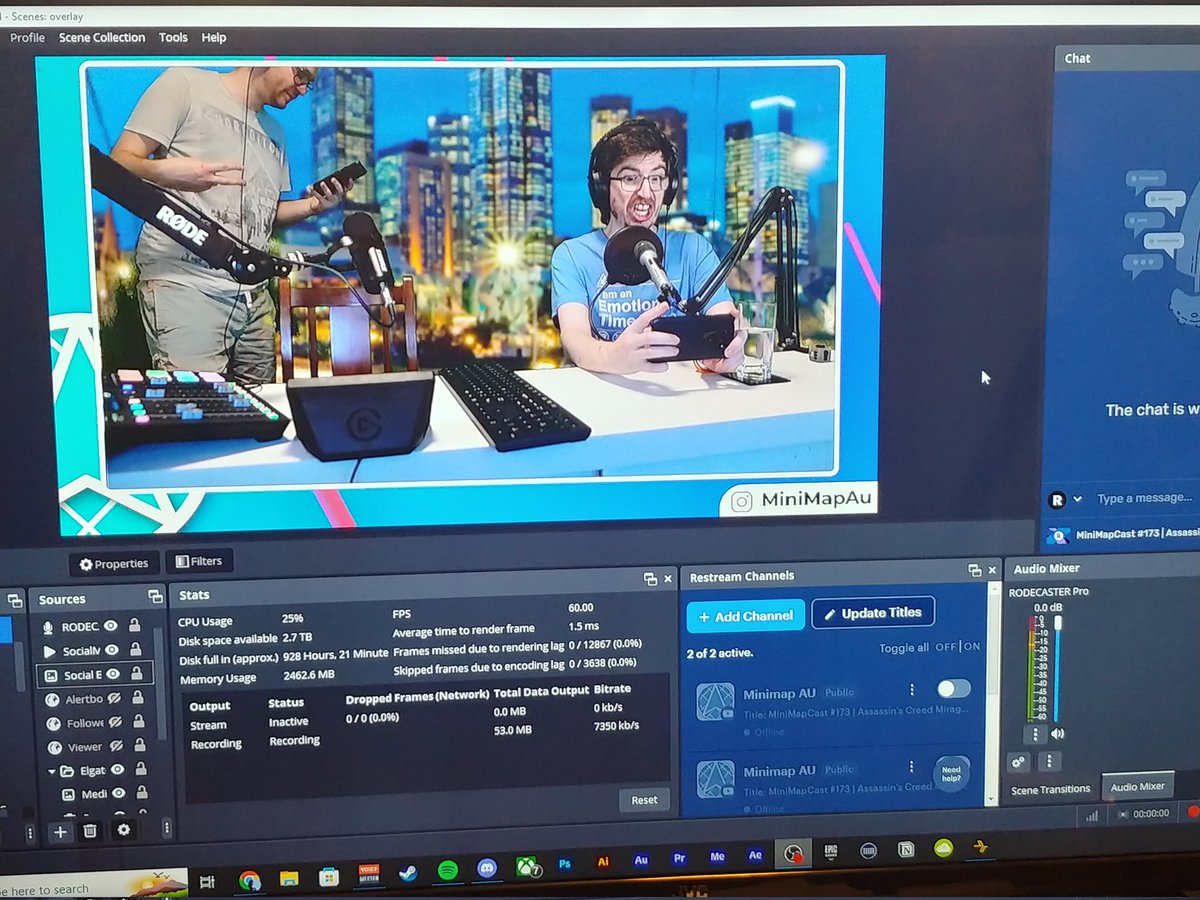Open Audio Mixer three-dot menu beside gears

pyautogui.click(x=1048, y=762)
